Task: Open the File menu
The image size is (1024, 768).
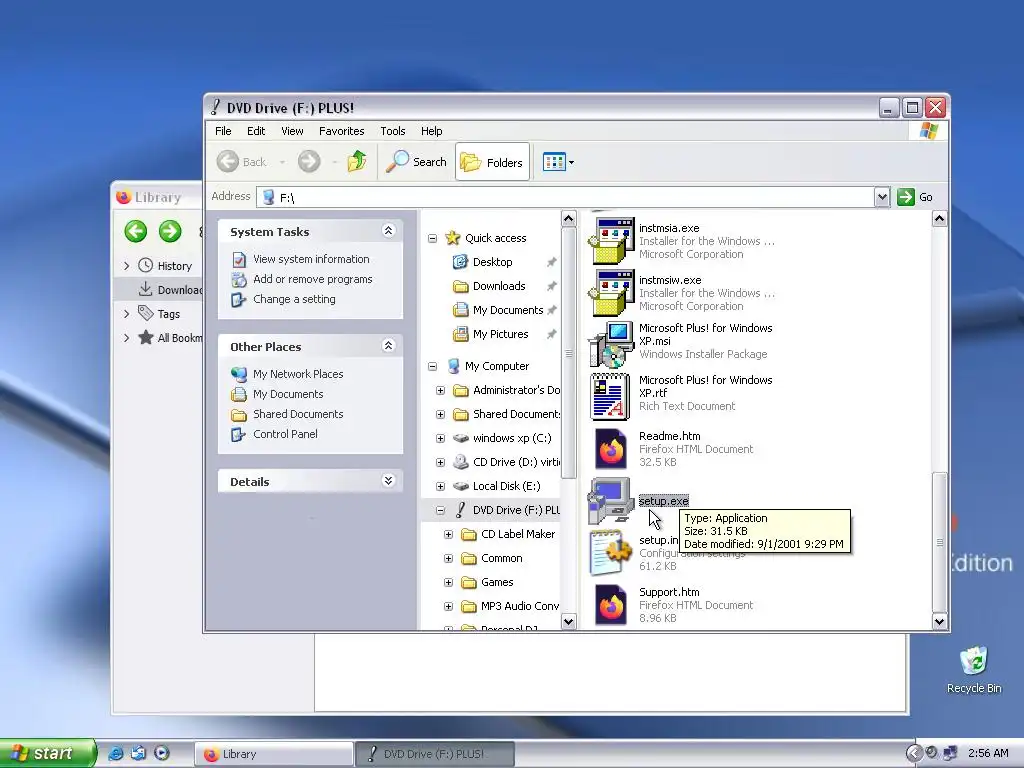Action: (223, 131)
